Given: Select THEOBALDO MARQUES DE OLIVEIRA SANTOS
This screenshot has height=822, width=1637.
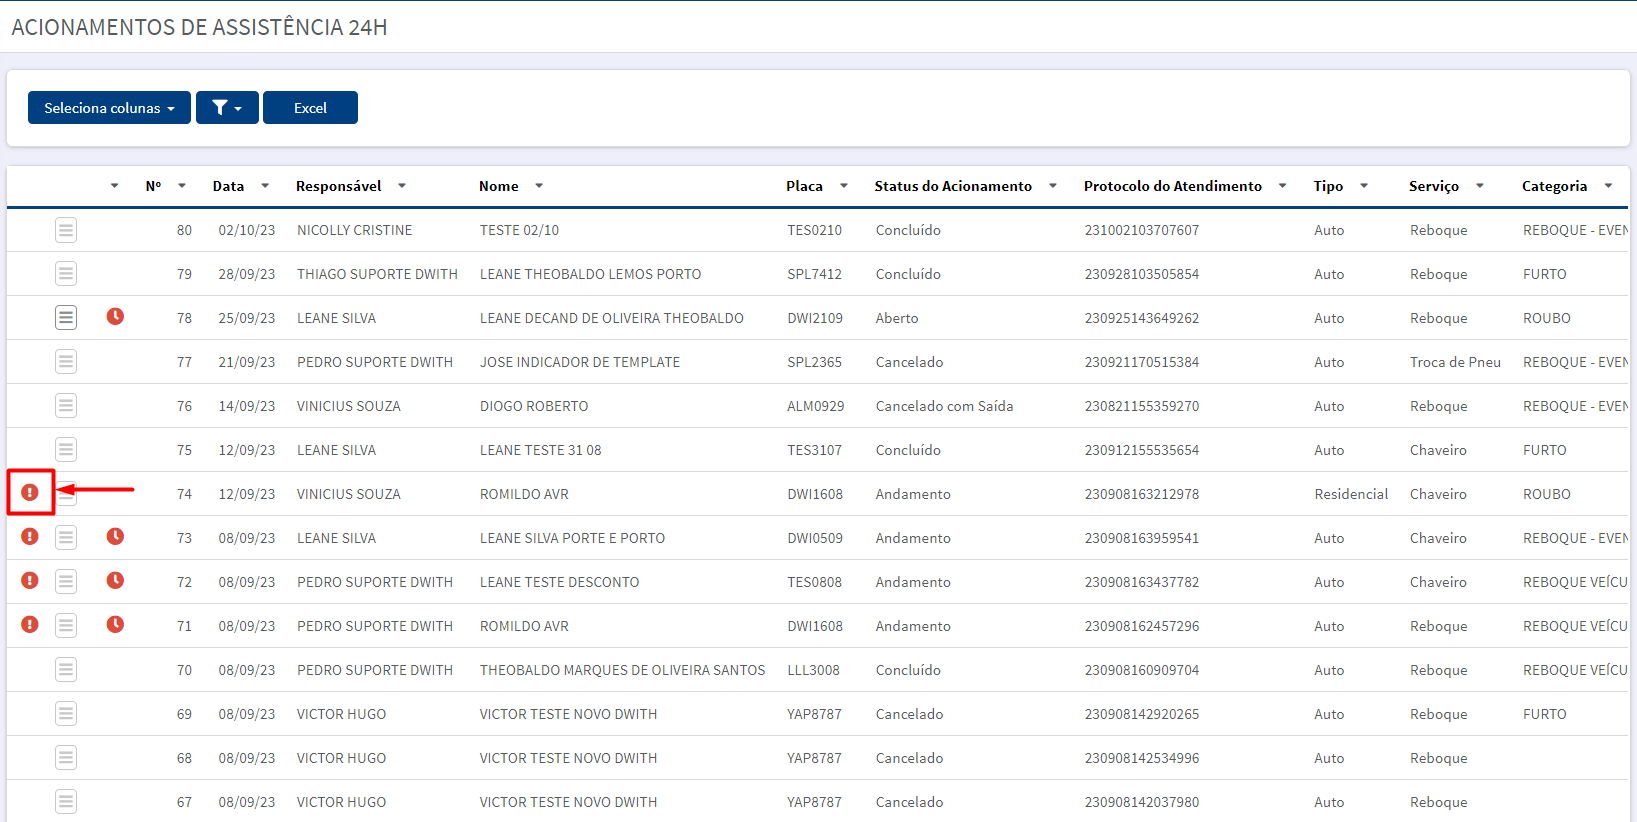Looking at the screenshot, I should [x=622, y=670].
